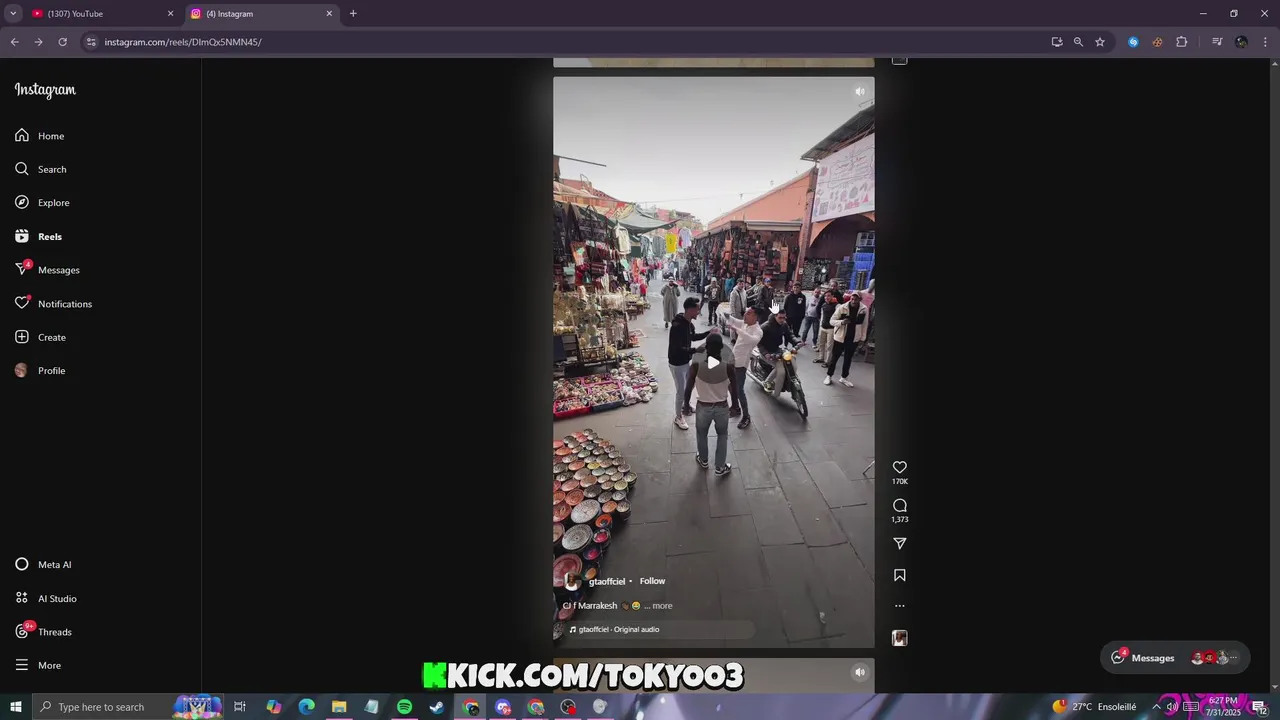
Task: Like the reel using the heart icon
Action: coord(899,467)
